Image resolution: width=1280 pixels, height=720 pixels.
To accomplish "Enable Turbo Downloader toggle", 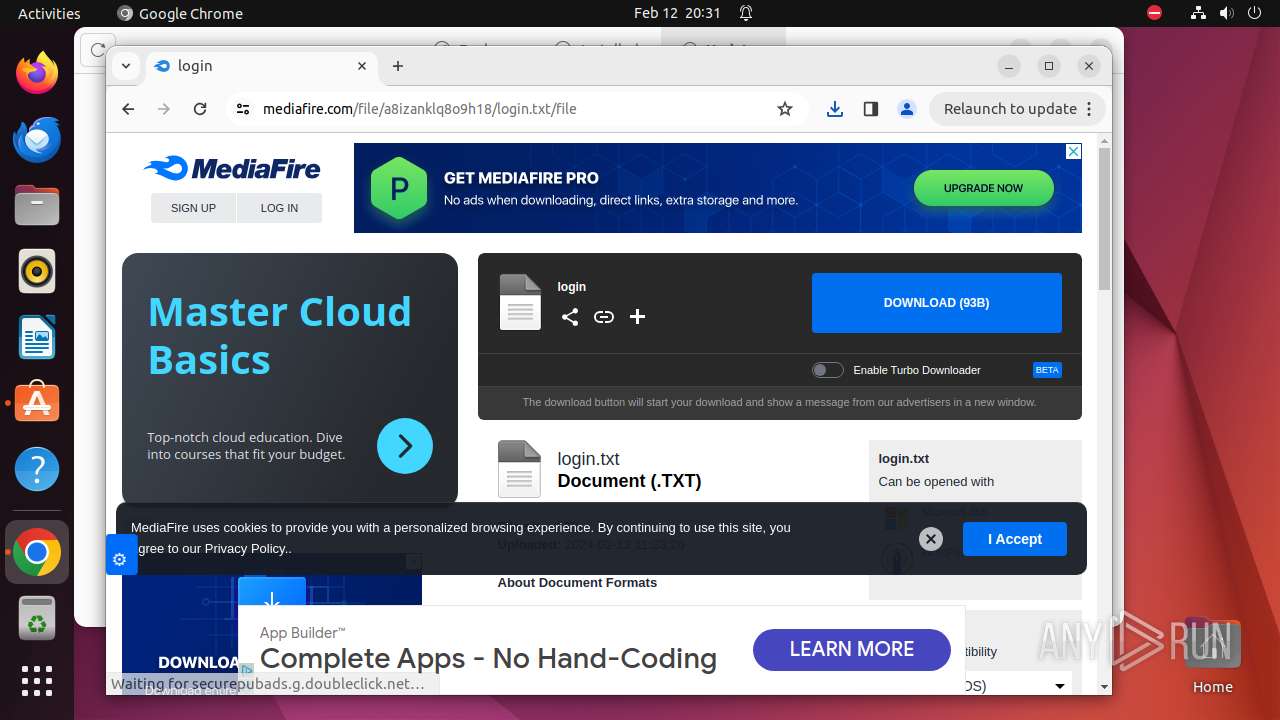I will pos(828,370).
